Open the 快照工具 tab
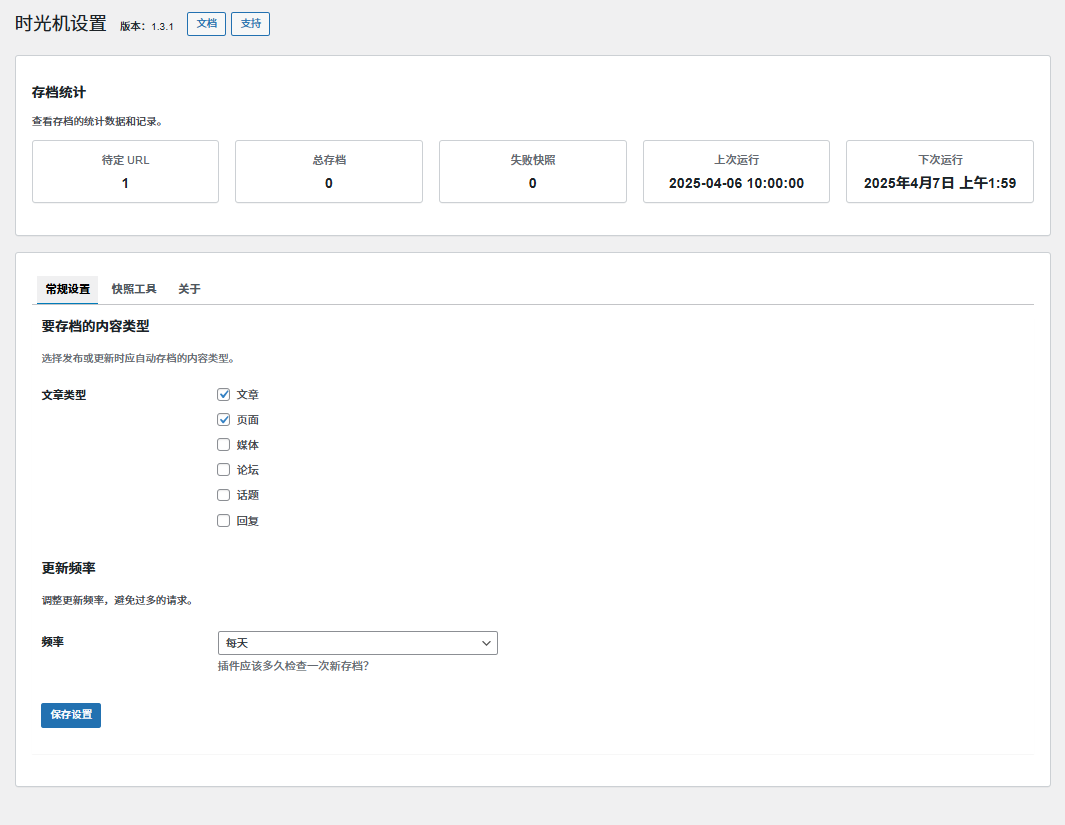 pos(134,290)
